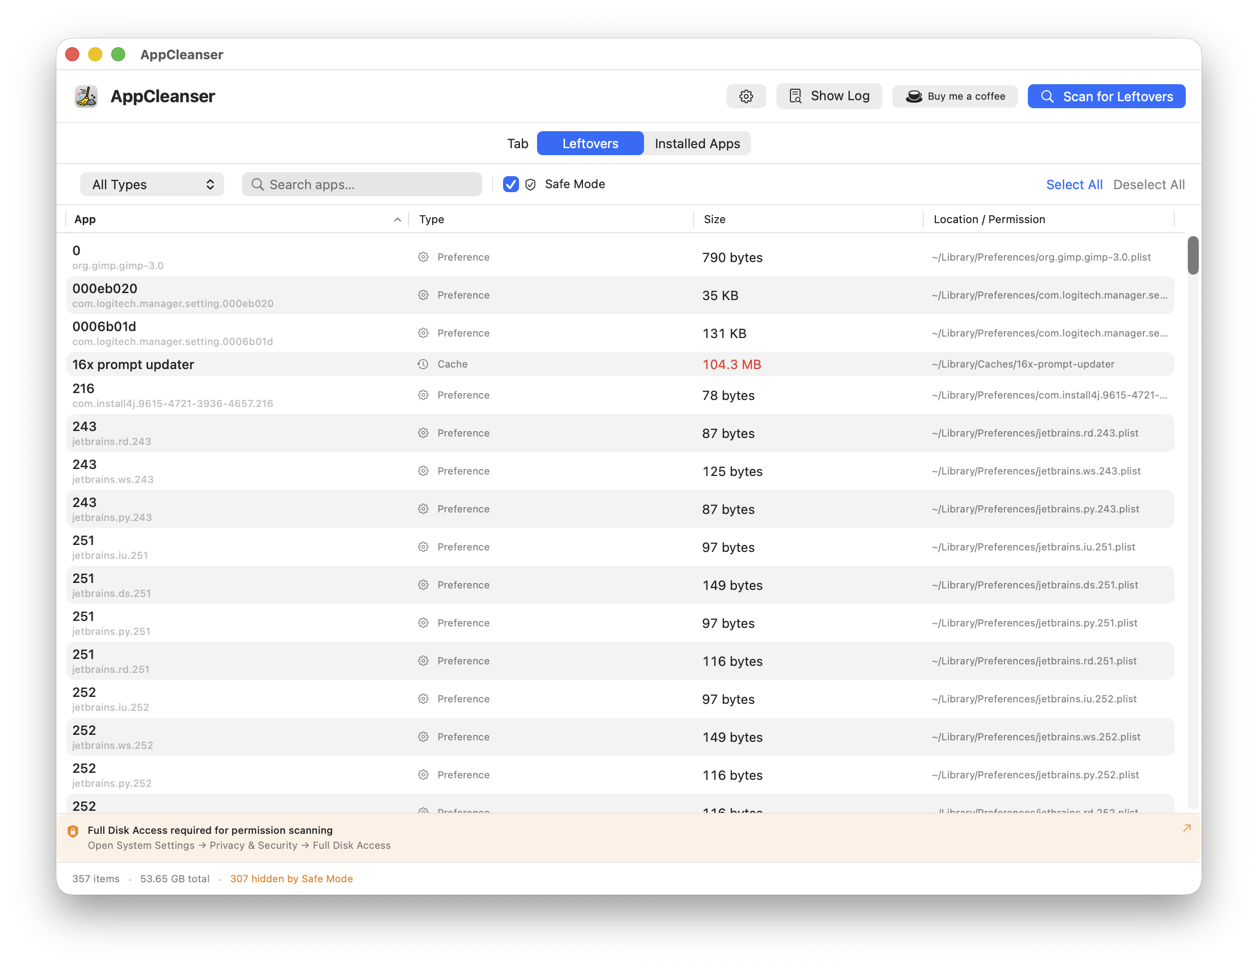Click the vertical scrollbar thumb of the list
Screen dimensions: 1258x969
click(1193, 255)
